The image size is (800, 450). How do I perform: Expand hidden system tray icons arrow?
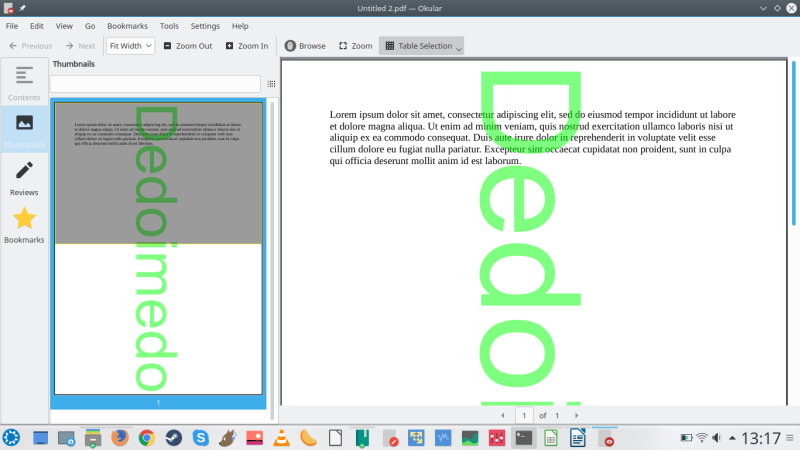click(733, 438)
